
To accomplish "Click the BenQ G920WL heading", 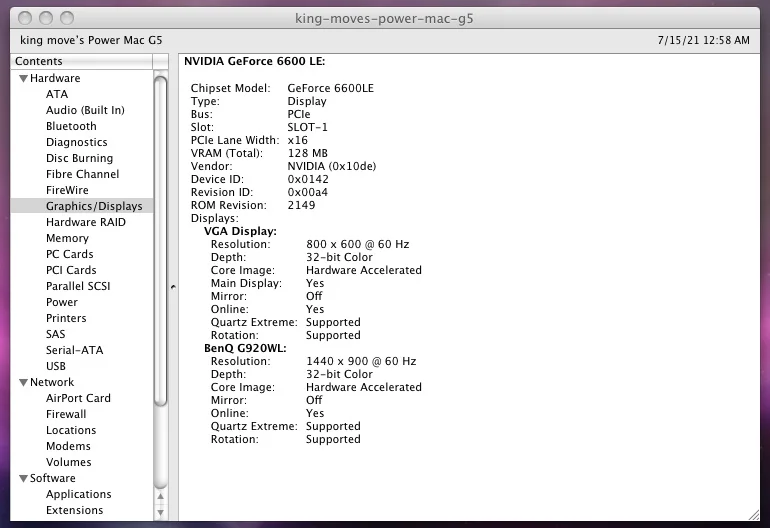I will (245, 348).
